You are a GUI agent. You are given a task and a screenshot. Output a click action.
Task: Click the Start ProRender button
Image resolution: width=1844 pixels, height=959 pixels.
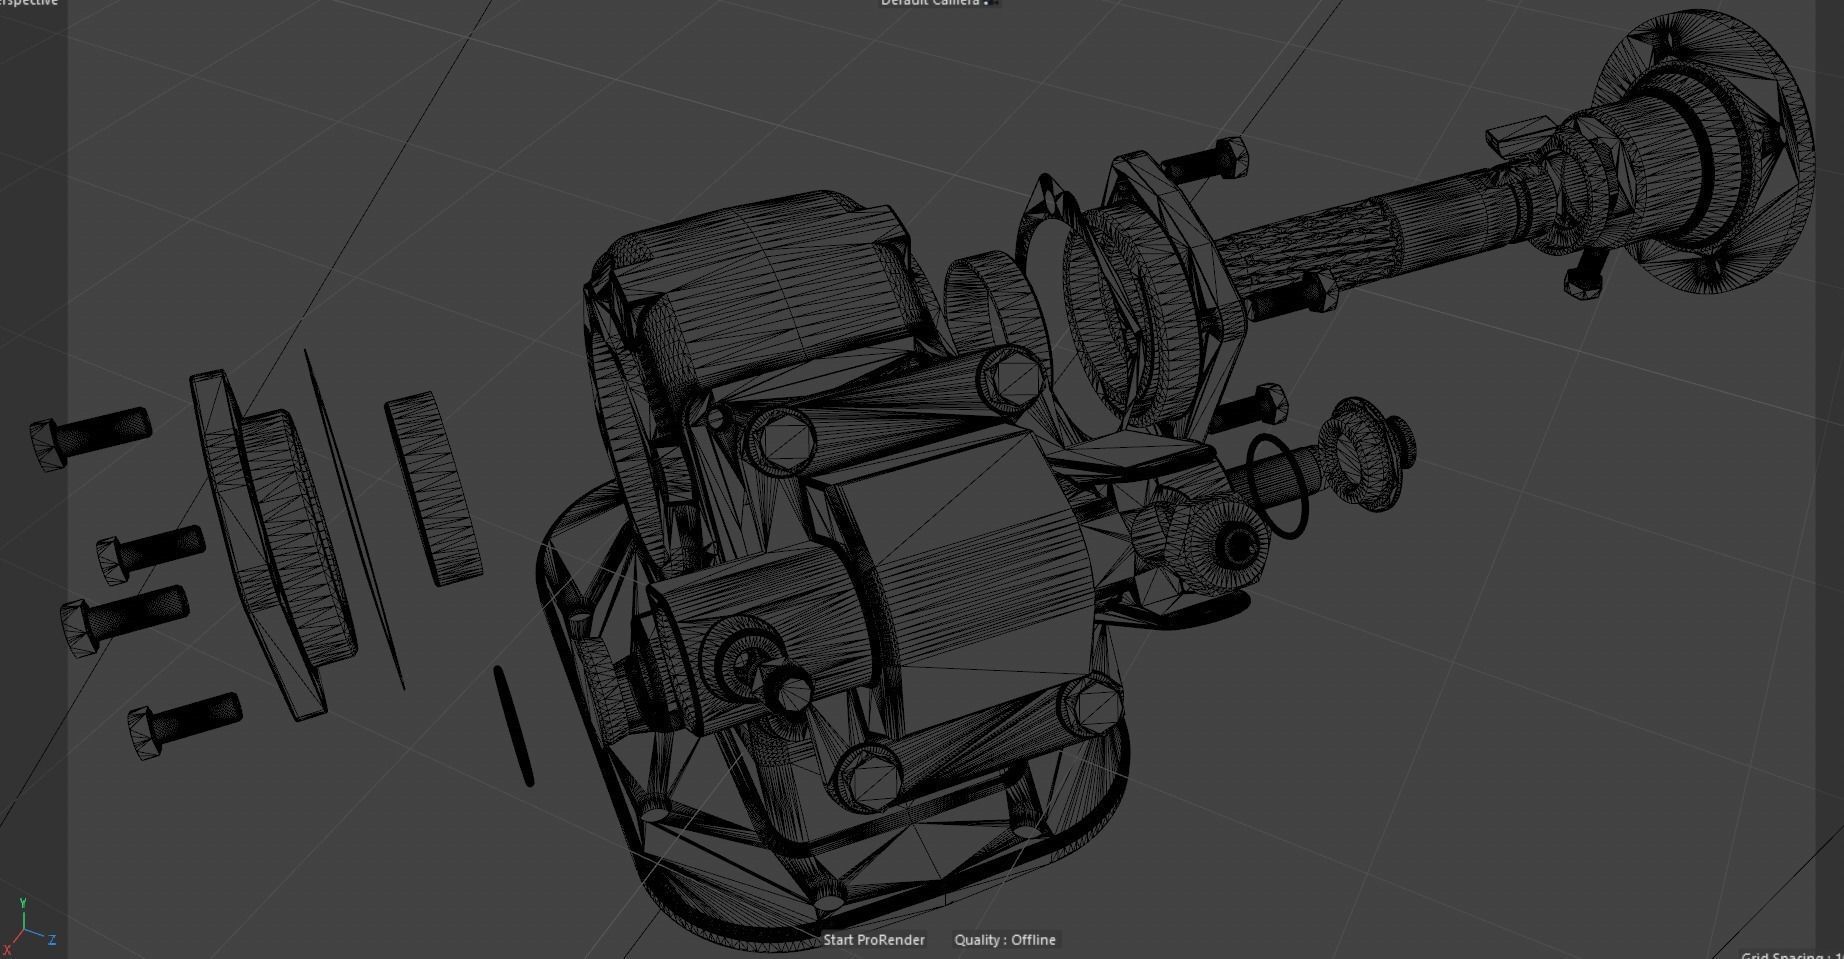pyautogui.click(x=874, y=940)
